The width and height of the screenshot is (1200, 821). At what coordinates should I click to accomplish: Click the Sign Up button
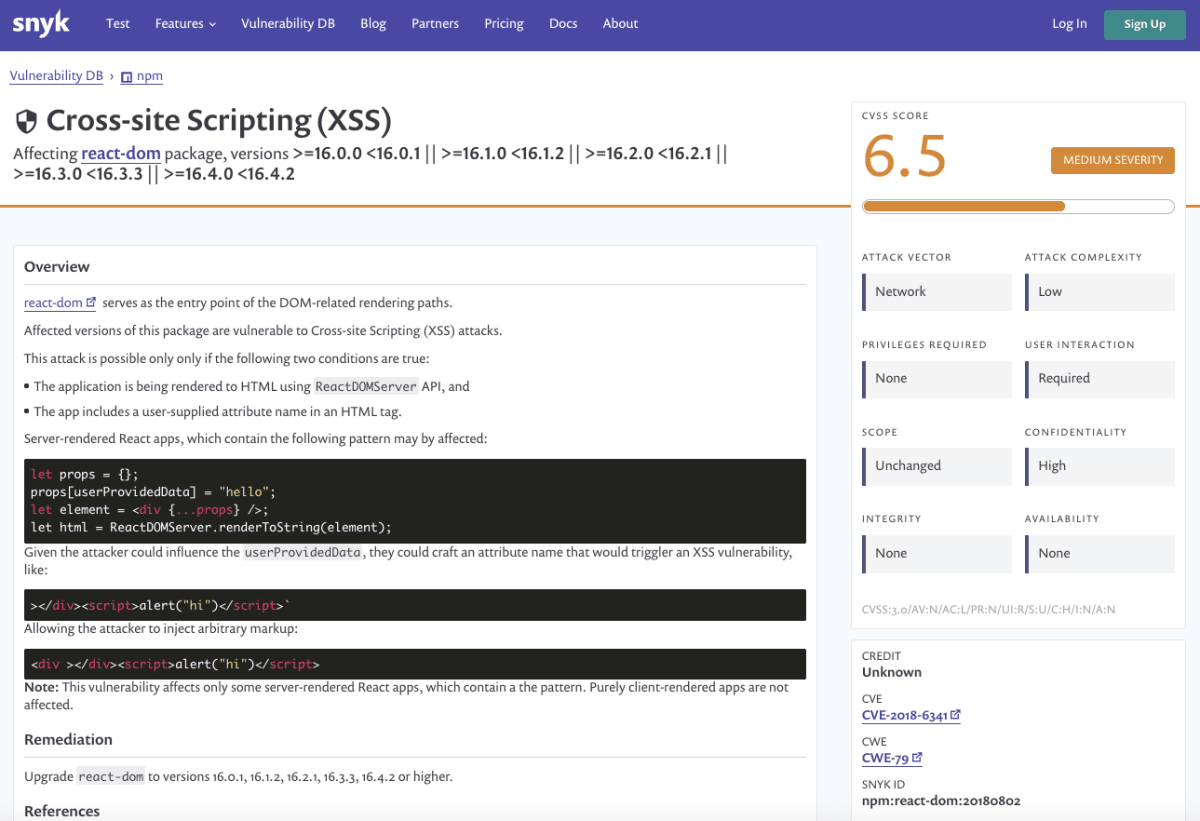pyautogui.click(x=1144, y=23)
